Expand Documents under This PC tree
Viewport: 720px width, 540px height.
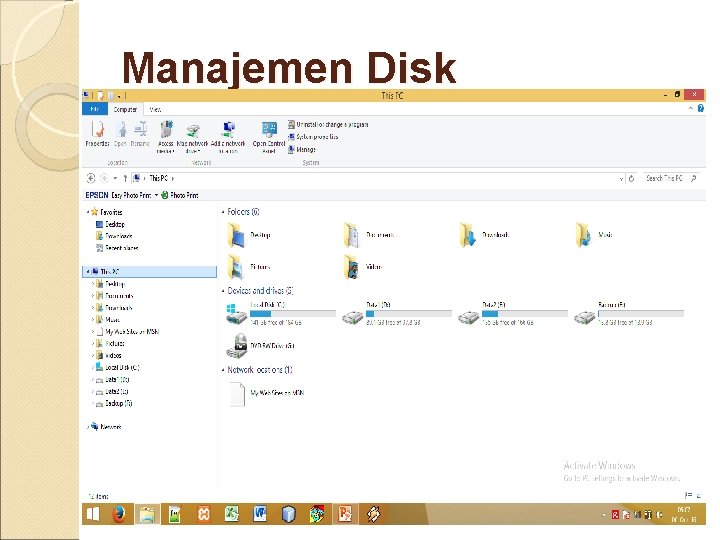click(x=93, y=296)
